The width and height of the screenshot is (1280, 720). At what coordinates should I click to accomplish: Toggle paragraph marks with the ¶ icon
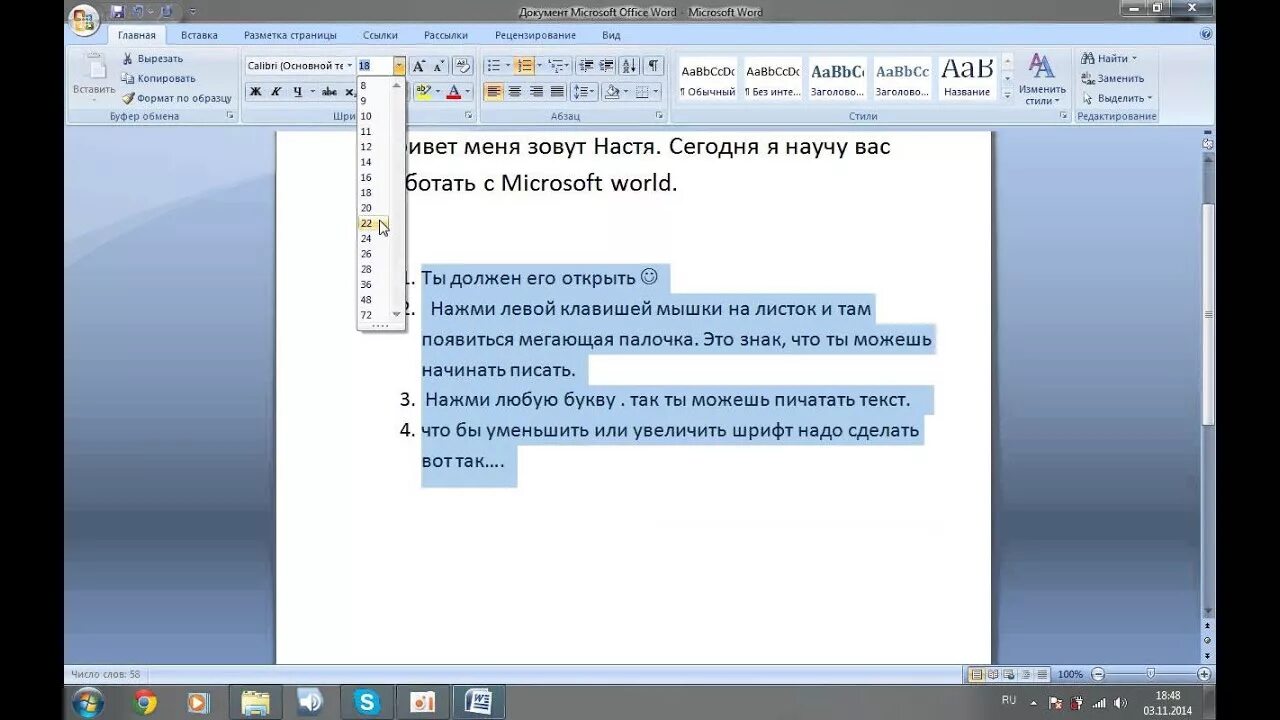tap(654, 65)
